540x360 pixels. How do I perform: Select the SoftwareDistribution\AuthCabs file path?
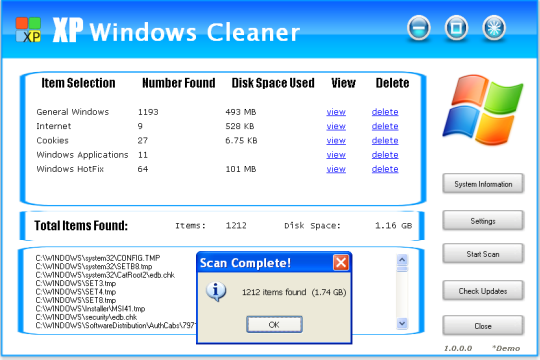point(116,325)
